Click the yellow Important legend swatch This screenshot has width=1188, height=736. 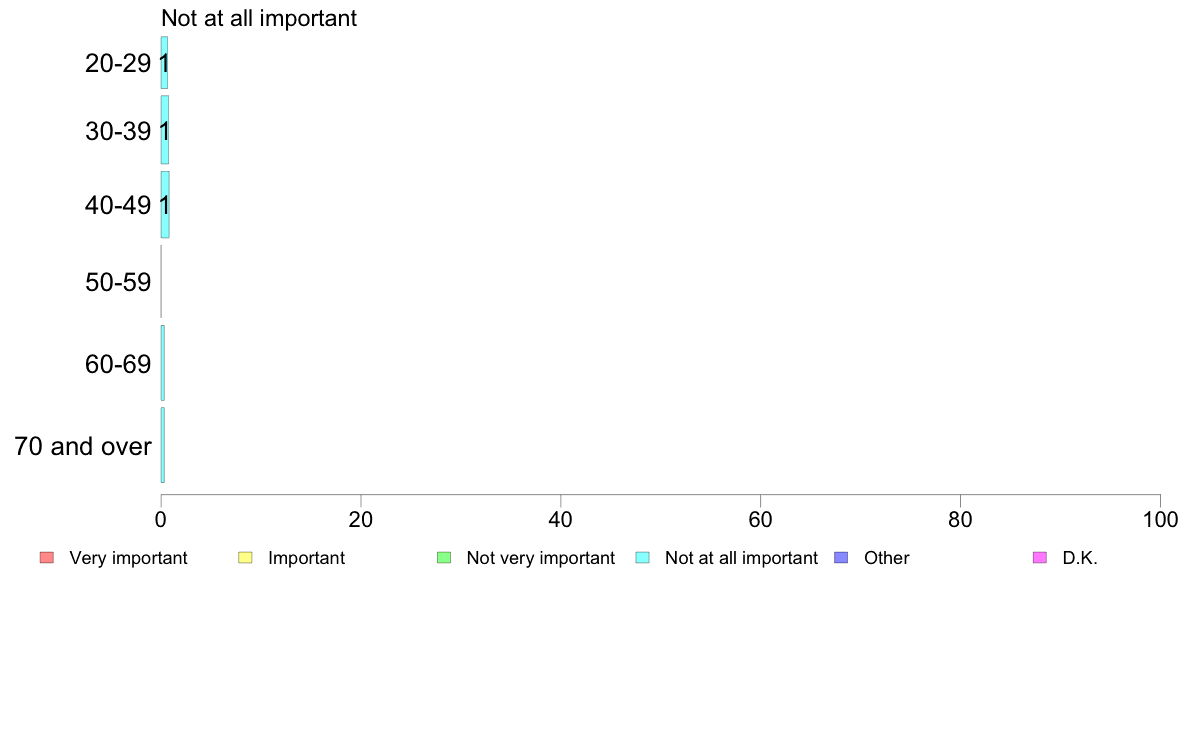(x=245, y=558)
